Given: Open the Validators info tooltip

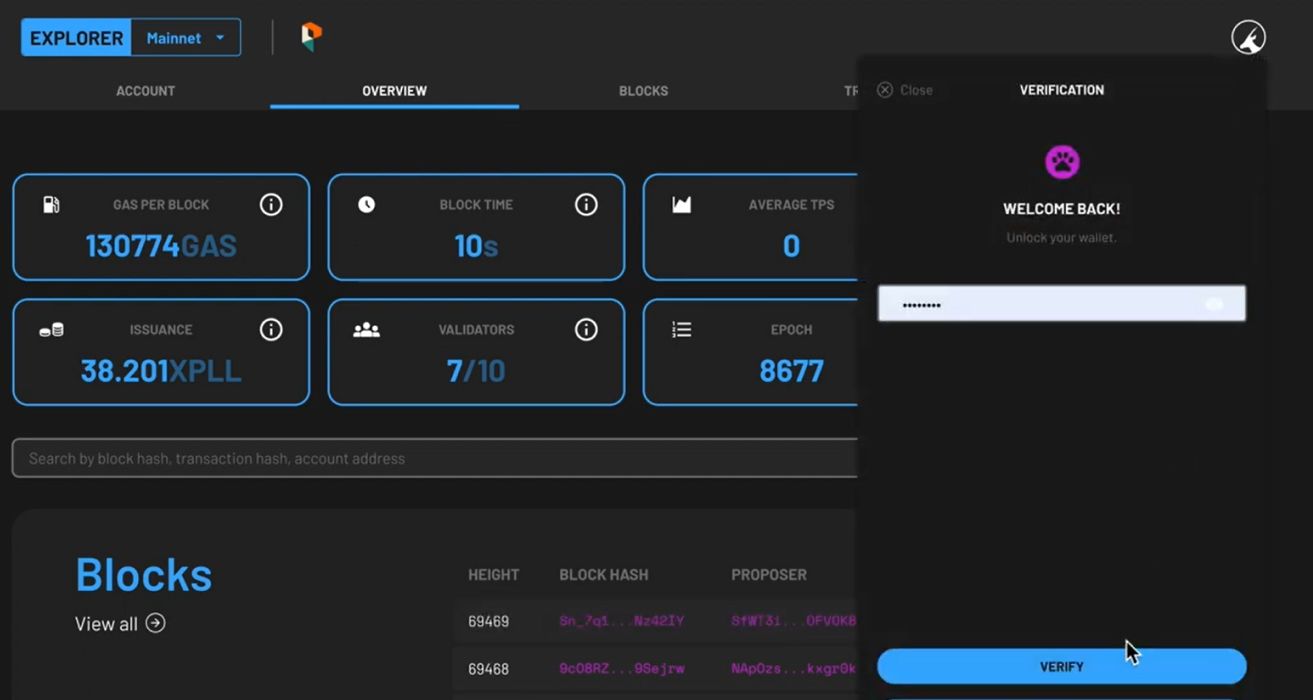Looking at the screenshot, I should (x=586, y=329).
